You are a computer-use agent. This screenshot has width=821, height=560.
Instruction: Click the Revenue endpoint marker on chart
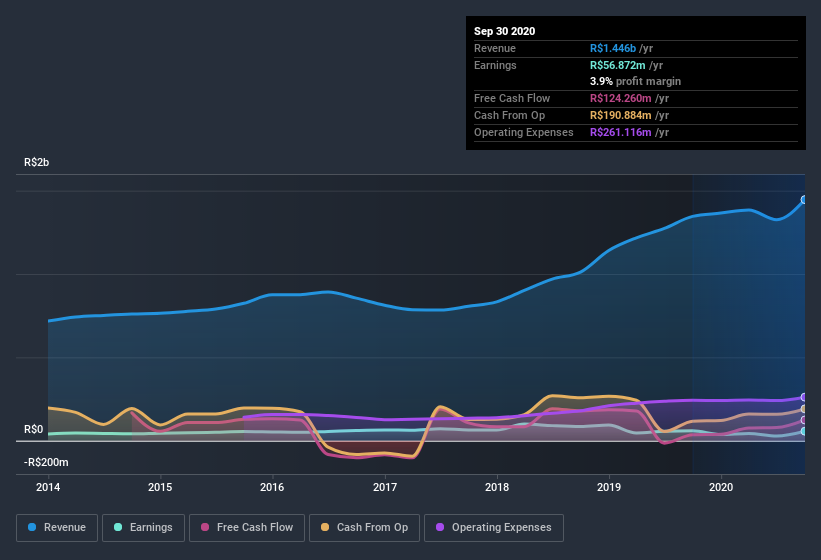[x=804, y=199]
